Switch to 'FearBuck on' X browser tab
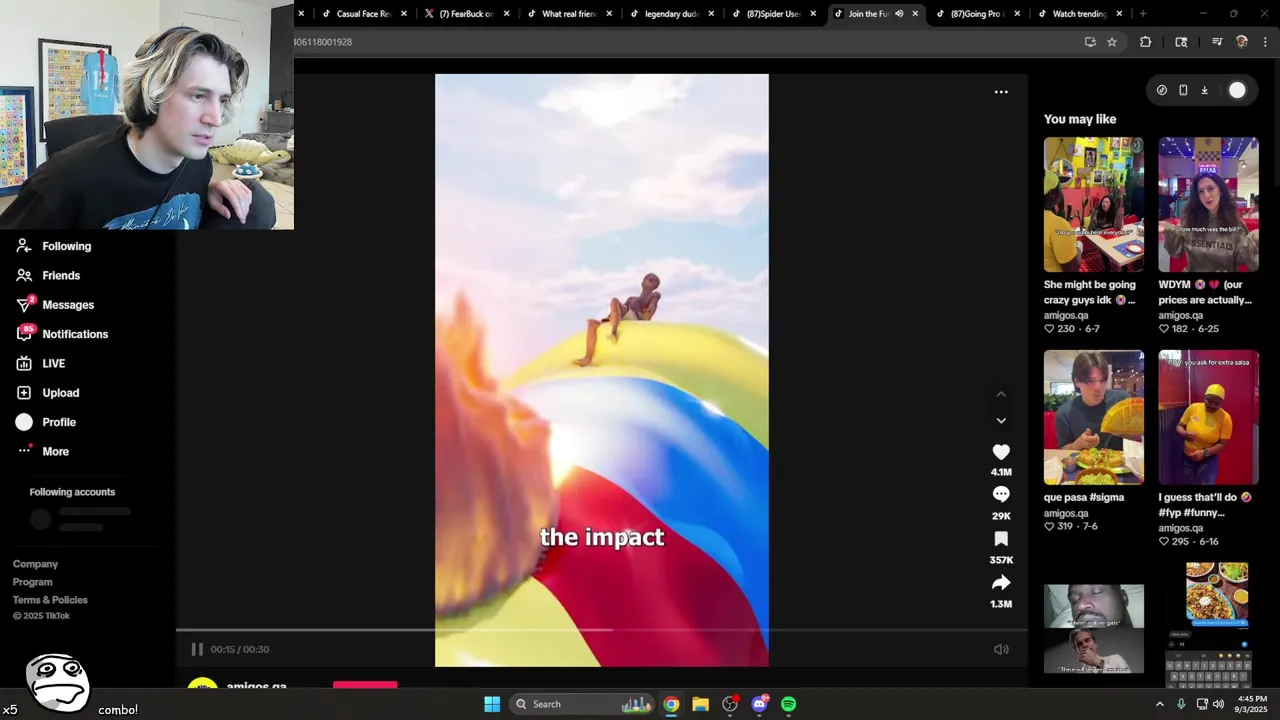This screenshot has height=720, width=1280. point(467,14)
